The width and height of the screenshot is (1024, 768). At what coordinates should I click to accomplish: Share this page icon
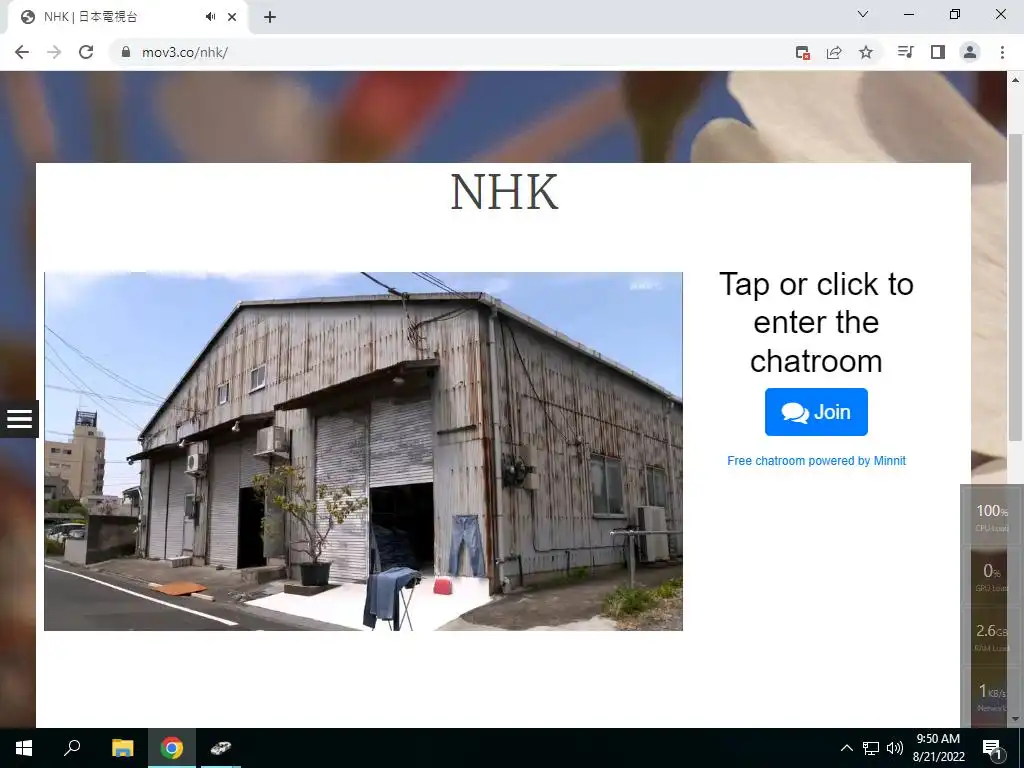pyautogui.click(x=834, y=52)
